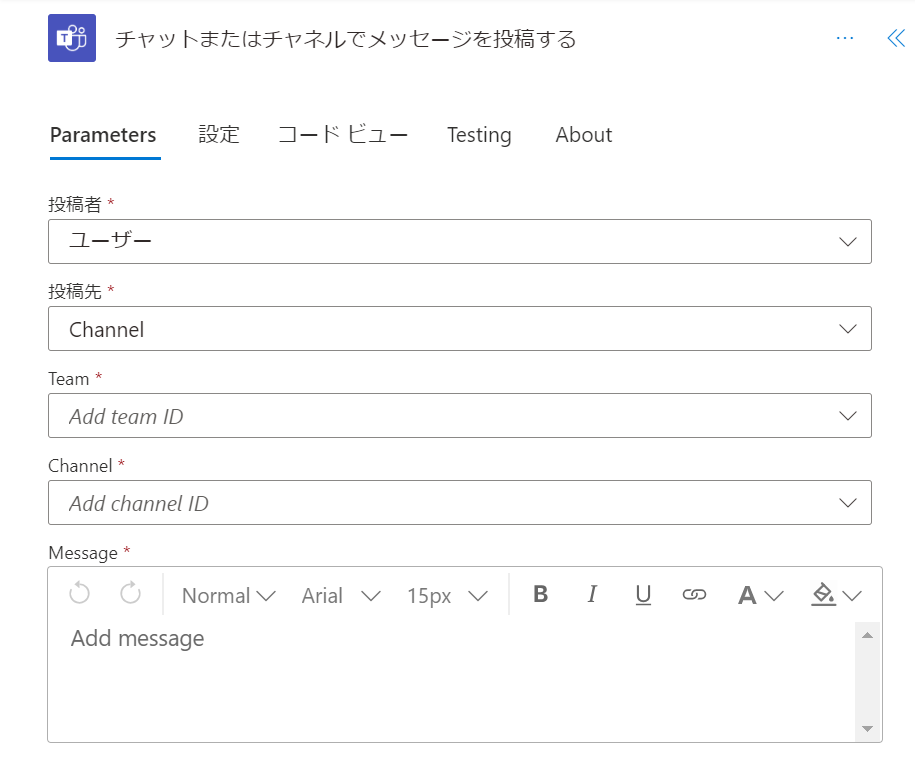The image size is (915, 782).
Task: Toggle italic formatting for the message
Action: tap(592, 594)
